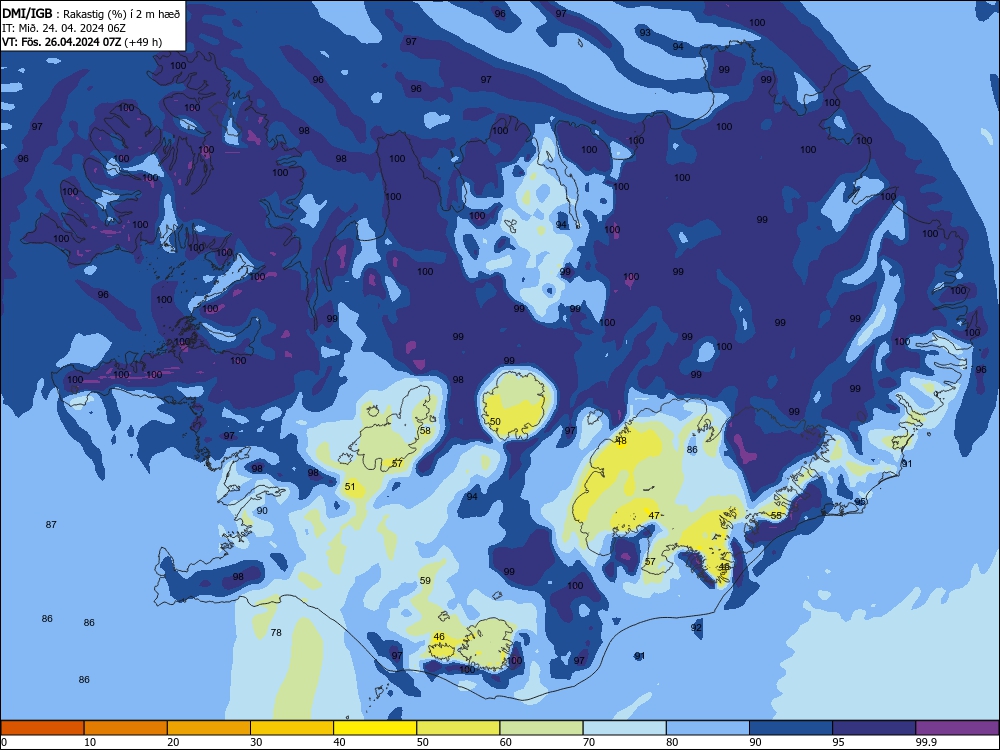Click the 80–90% light blue legend swatch
This screenshot has width=1000, height=750.
708,728
